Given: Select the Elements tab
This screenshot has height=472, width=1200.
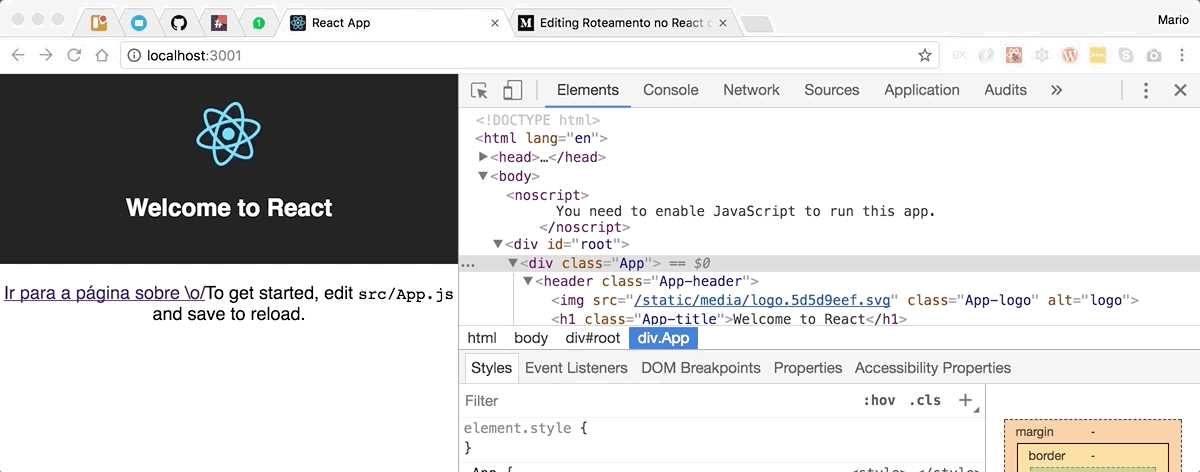Looking at the screenshot, I should 587,90.
